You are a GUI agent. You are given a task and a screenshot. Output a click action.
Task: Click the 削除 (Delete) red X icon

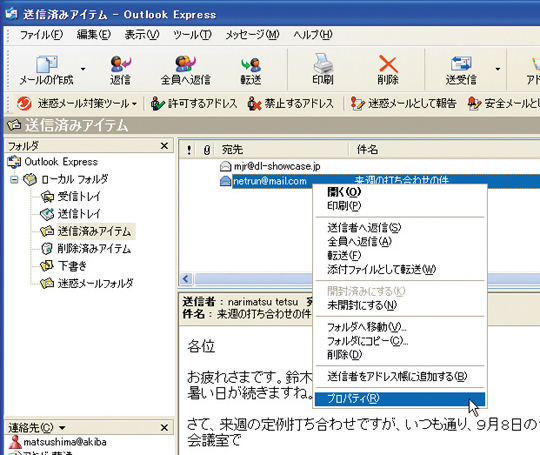pos(388,64)
